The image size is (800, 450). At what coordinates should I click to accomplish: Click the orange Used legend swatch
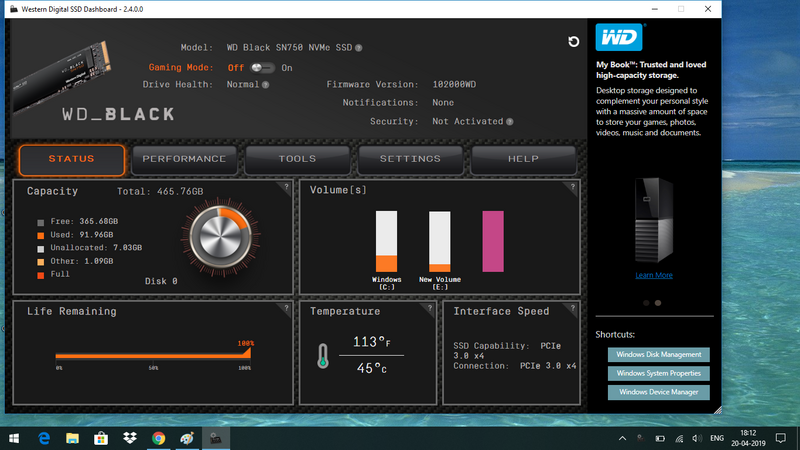pyautogui.click(x=41, y=236)
